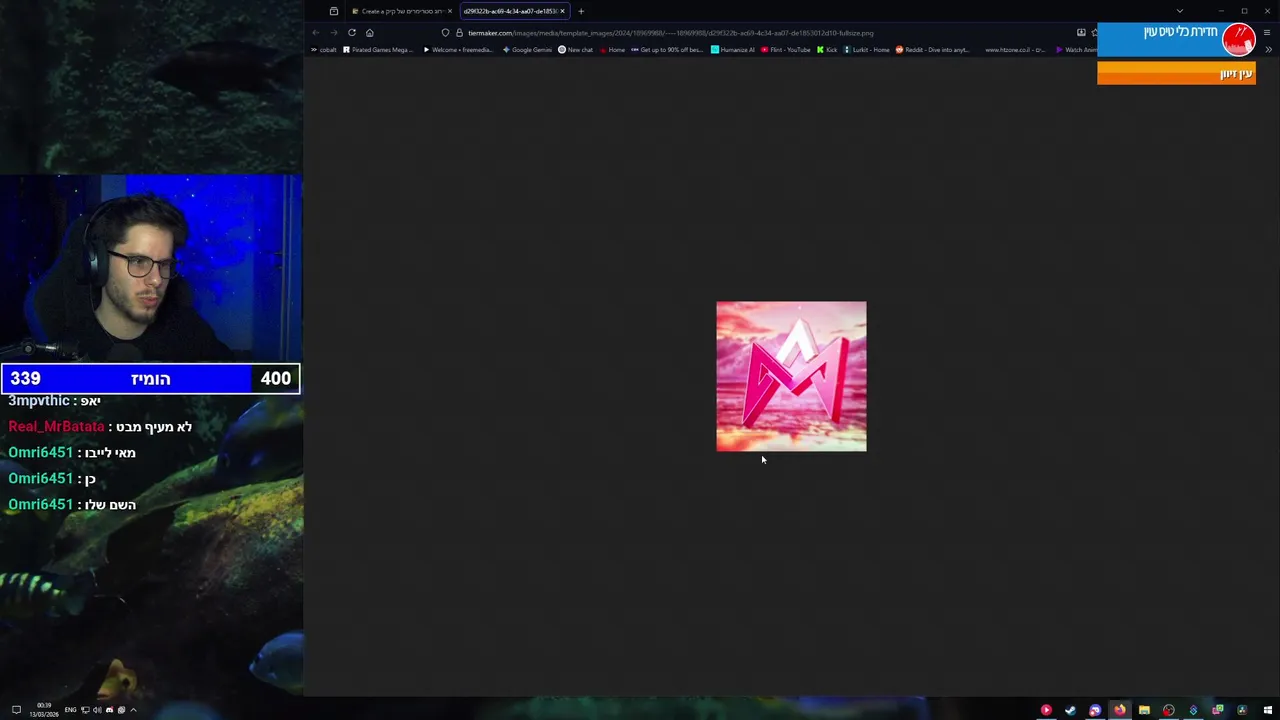
Task: Click the pink M logo image
Action: coord(791,376)
